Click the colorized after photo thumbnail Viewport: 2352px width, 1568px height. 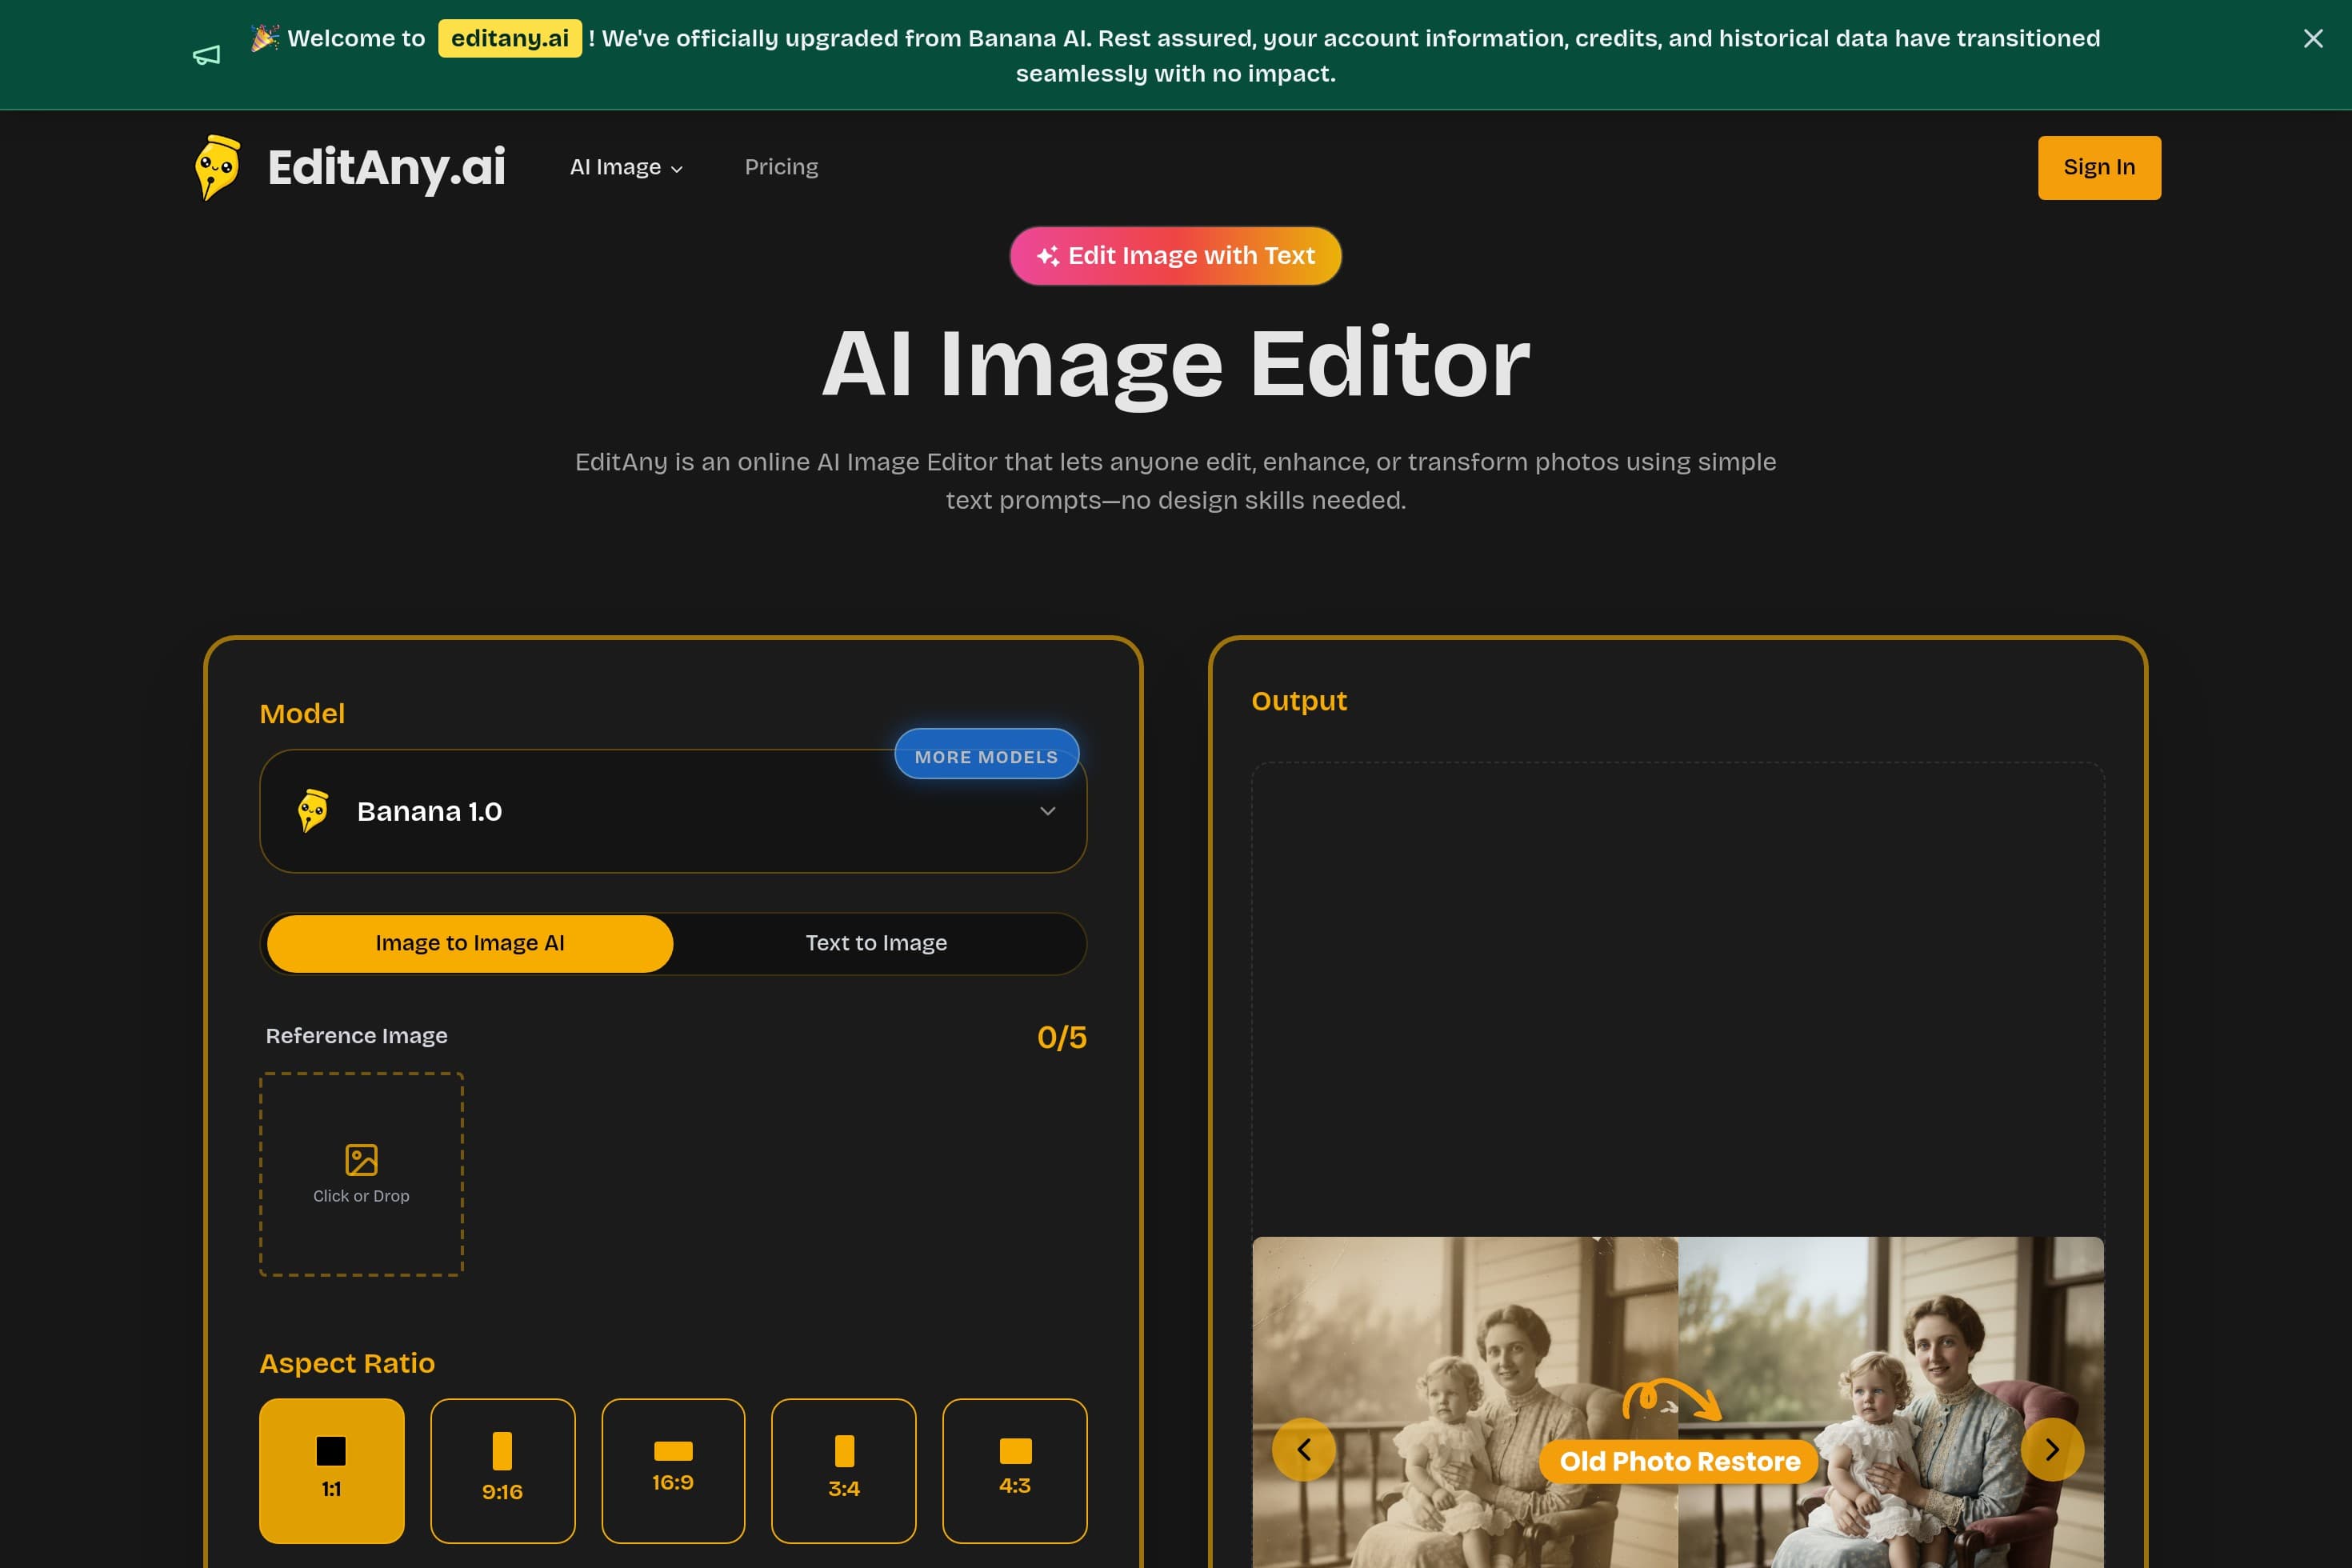(x=1891, y=1402)
